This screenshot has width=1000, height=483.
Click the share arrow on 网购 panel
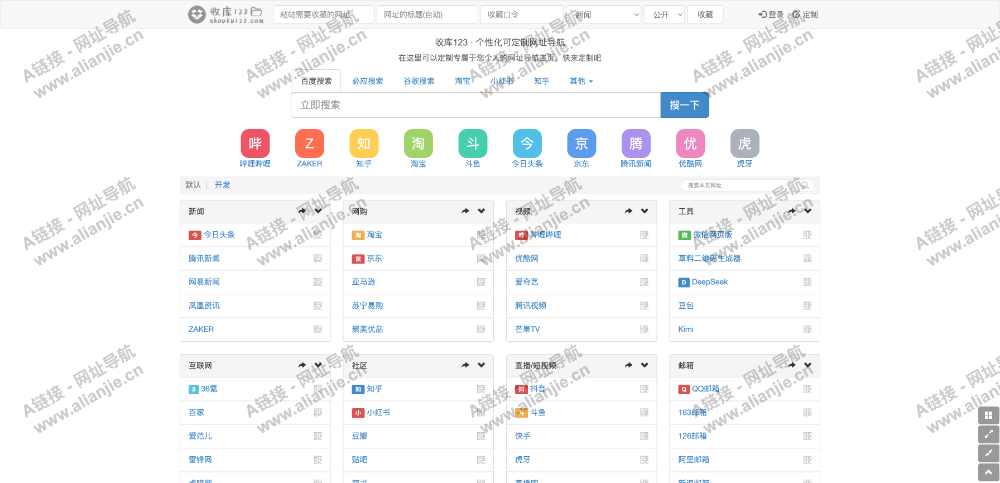(x=466, y=211)
